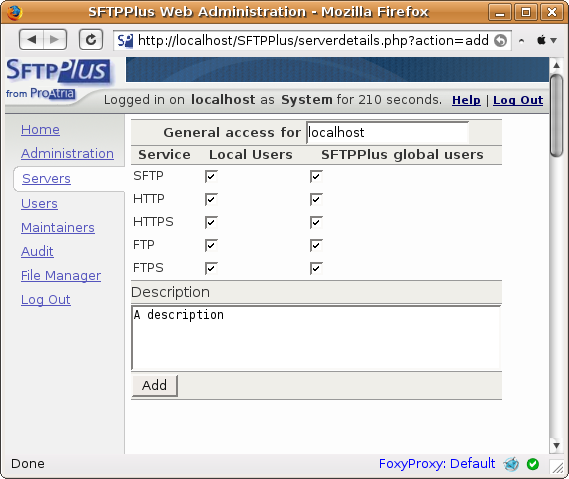Open the File Manager link
This screenshot has width=569, height=479.
coord(61,276)
